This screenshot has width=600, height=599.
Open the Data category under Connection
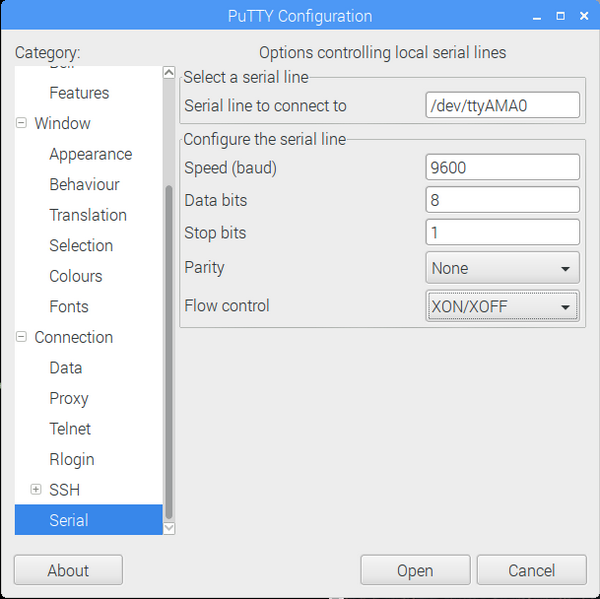pos(66,368)
